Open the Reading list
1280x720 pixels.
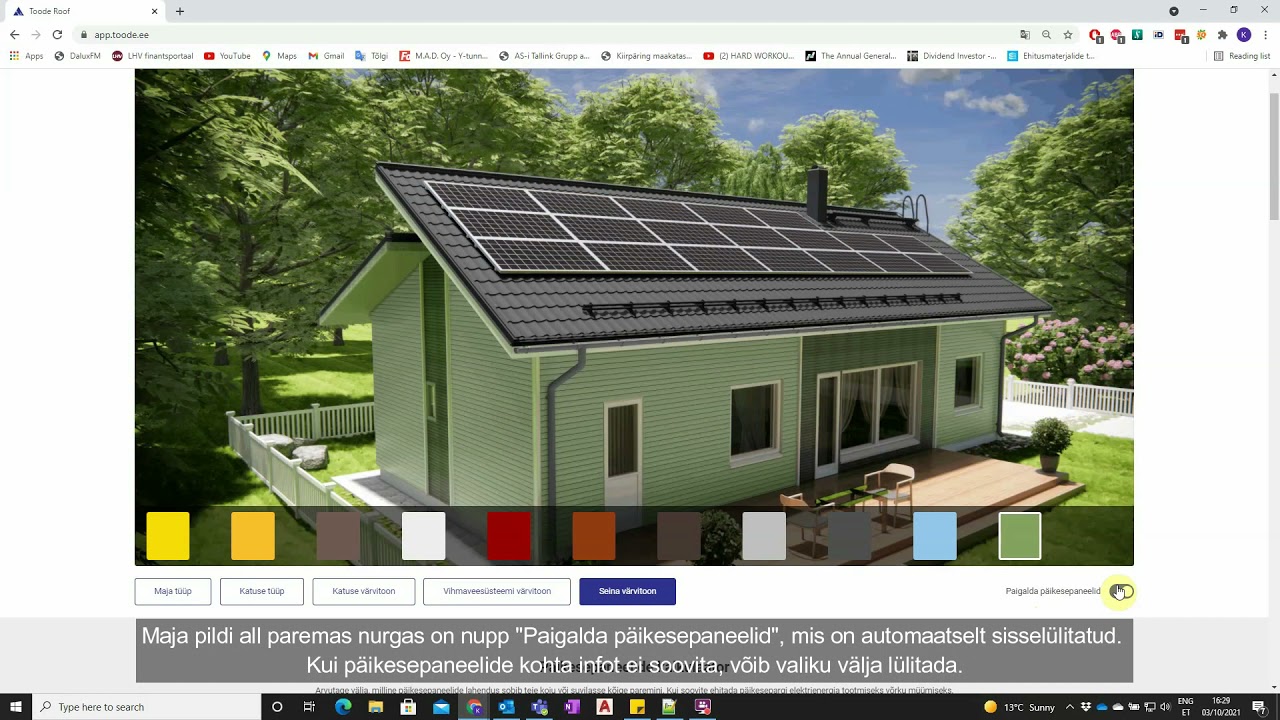click(1242, 56)
